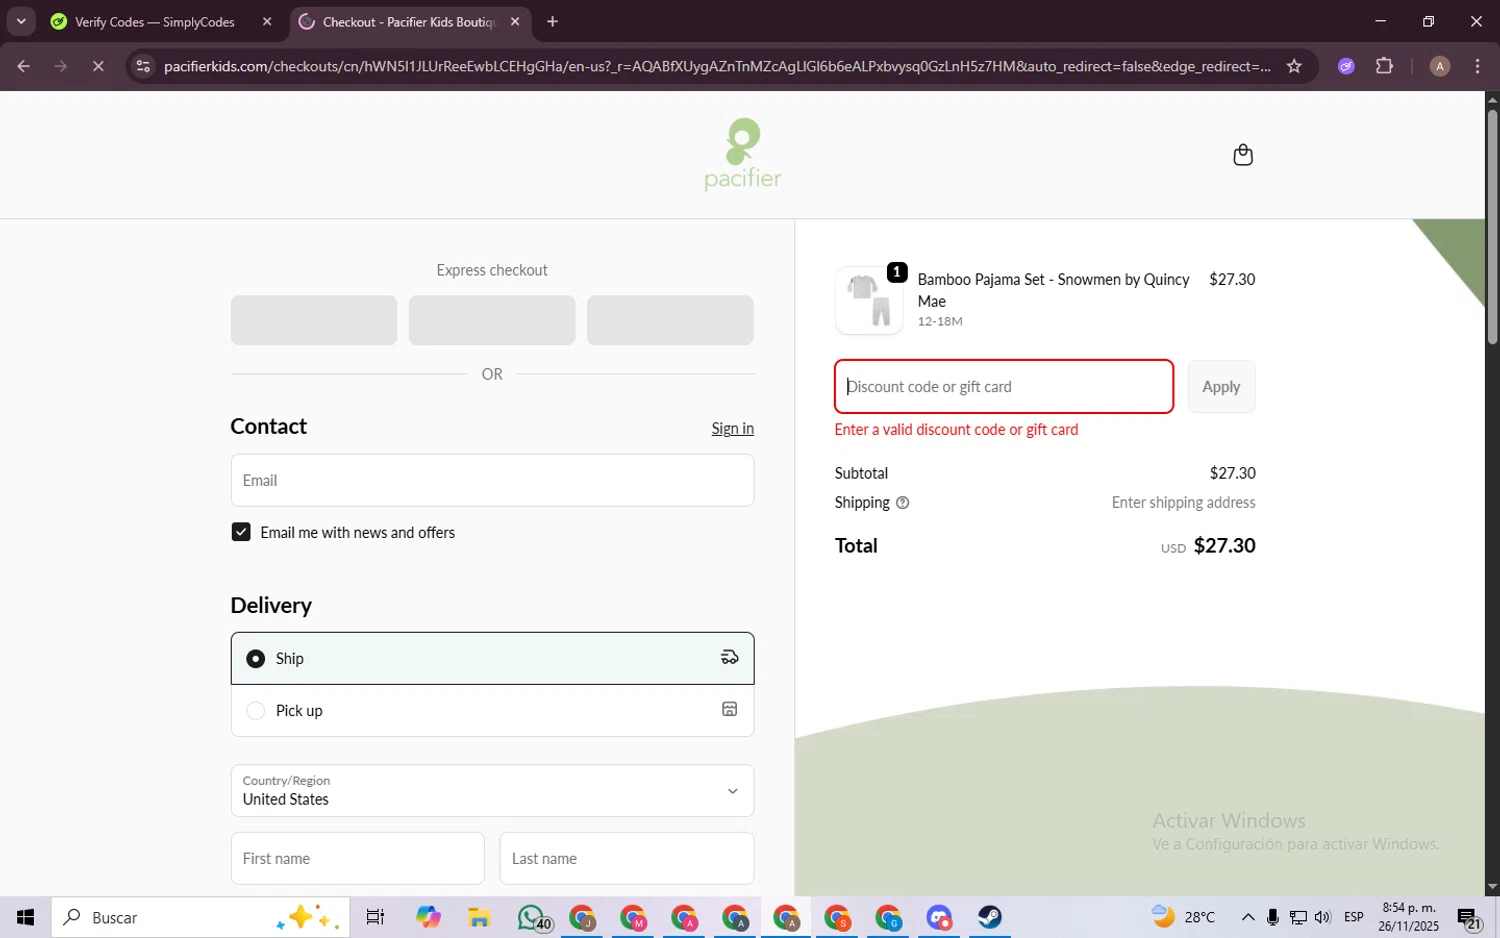Close the Verify Codes SimplyCodes tab

point(267,22)
